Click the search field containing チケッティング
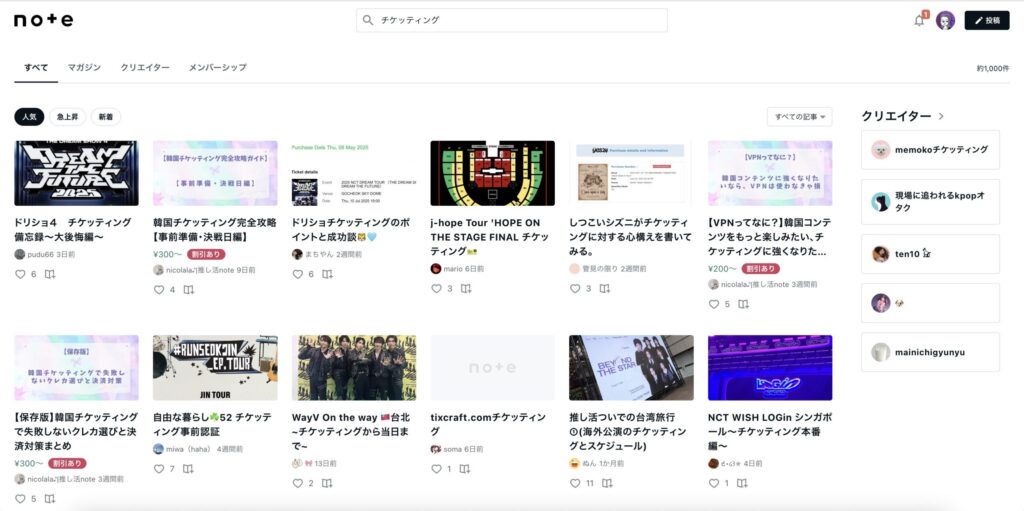The height and width of the screenshot is (511, 1024). click(512, 20)
